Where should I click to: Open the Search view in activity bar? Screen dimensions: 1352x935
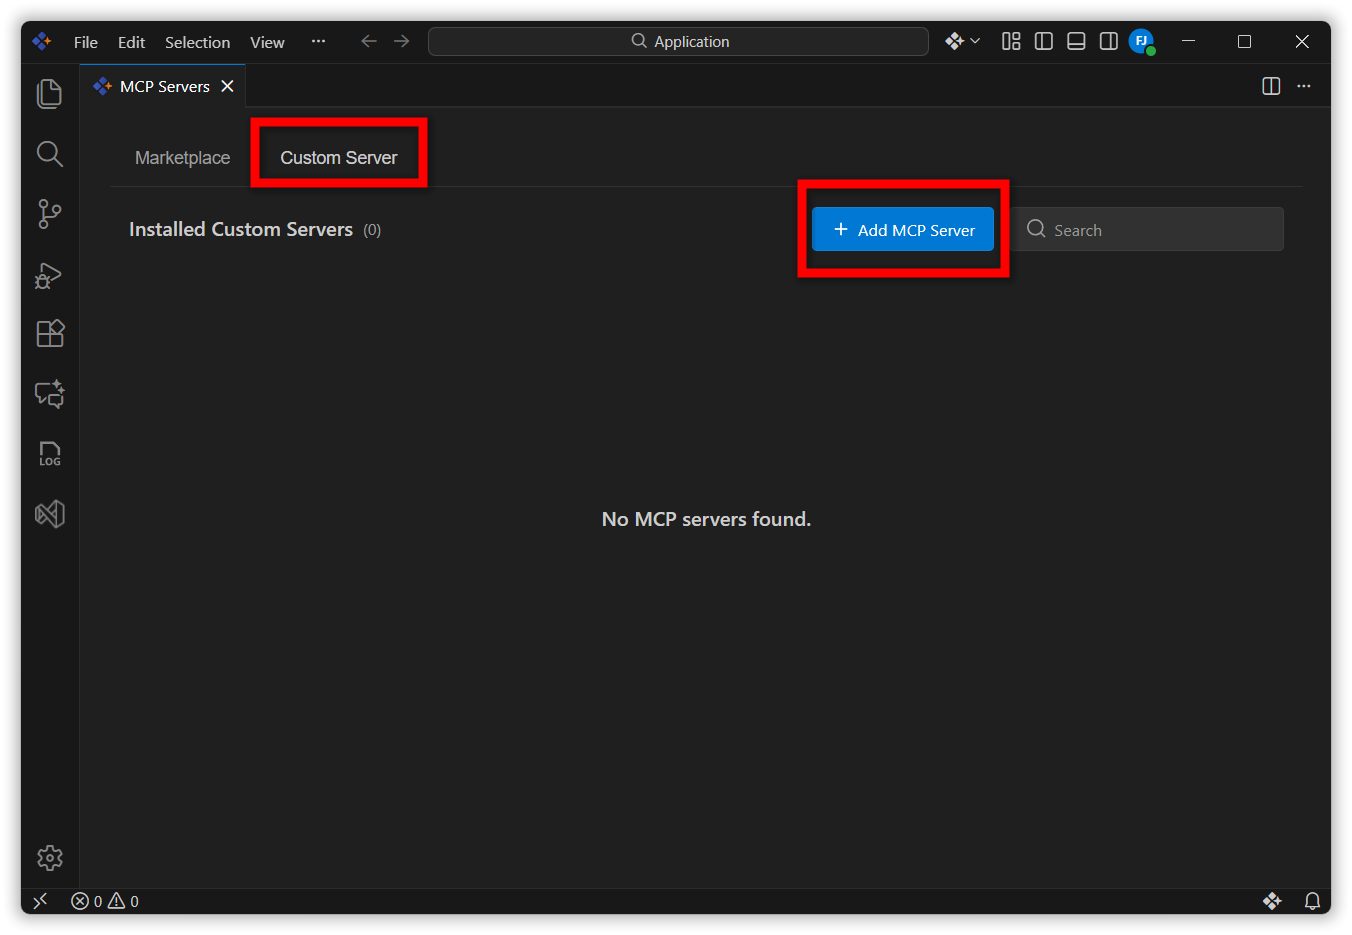49,154
